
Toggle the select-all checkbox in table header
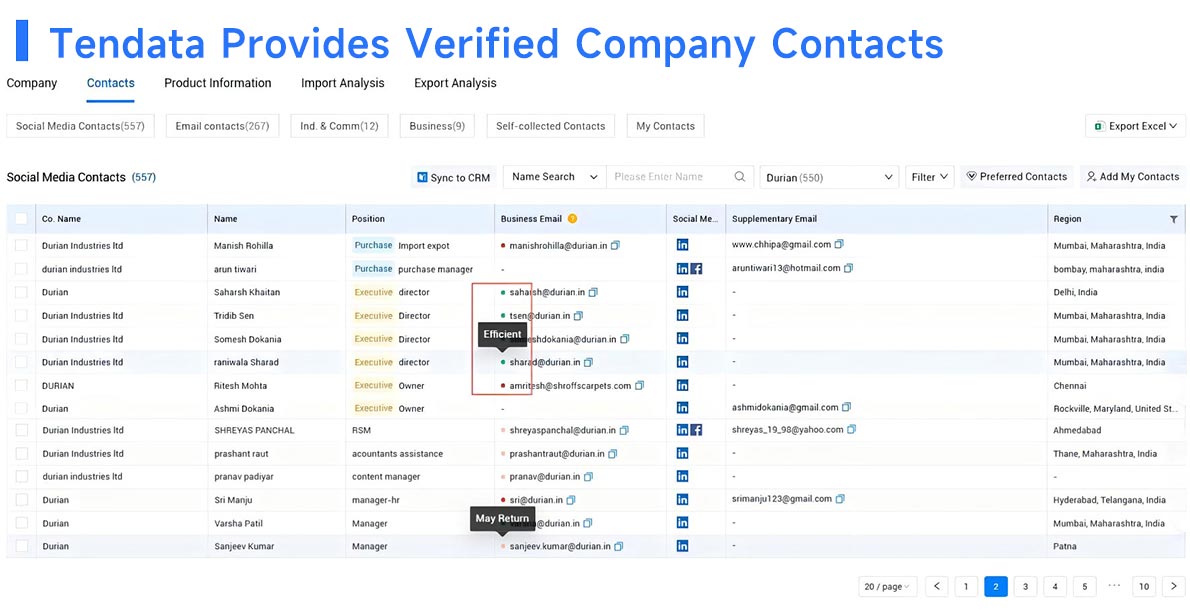tap(21, 219)
